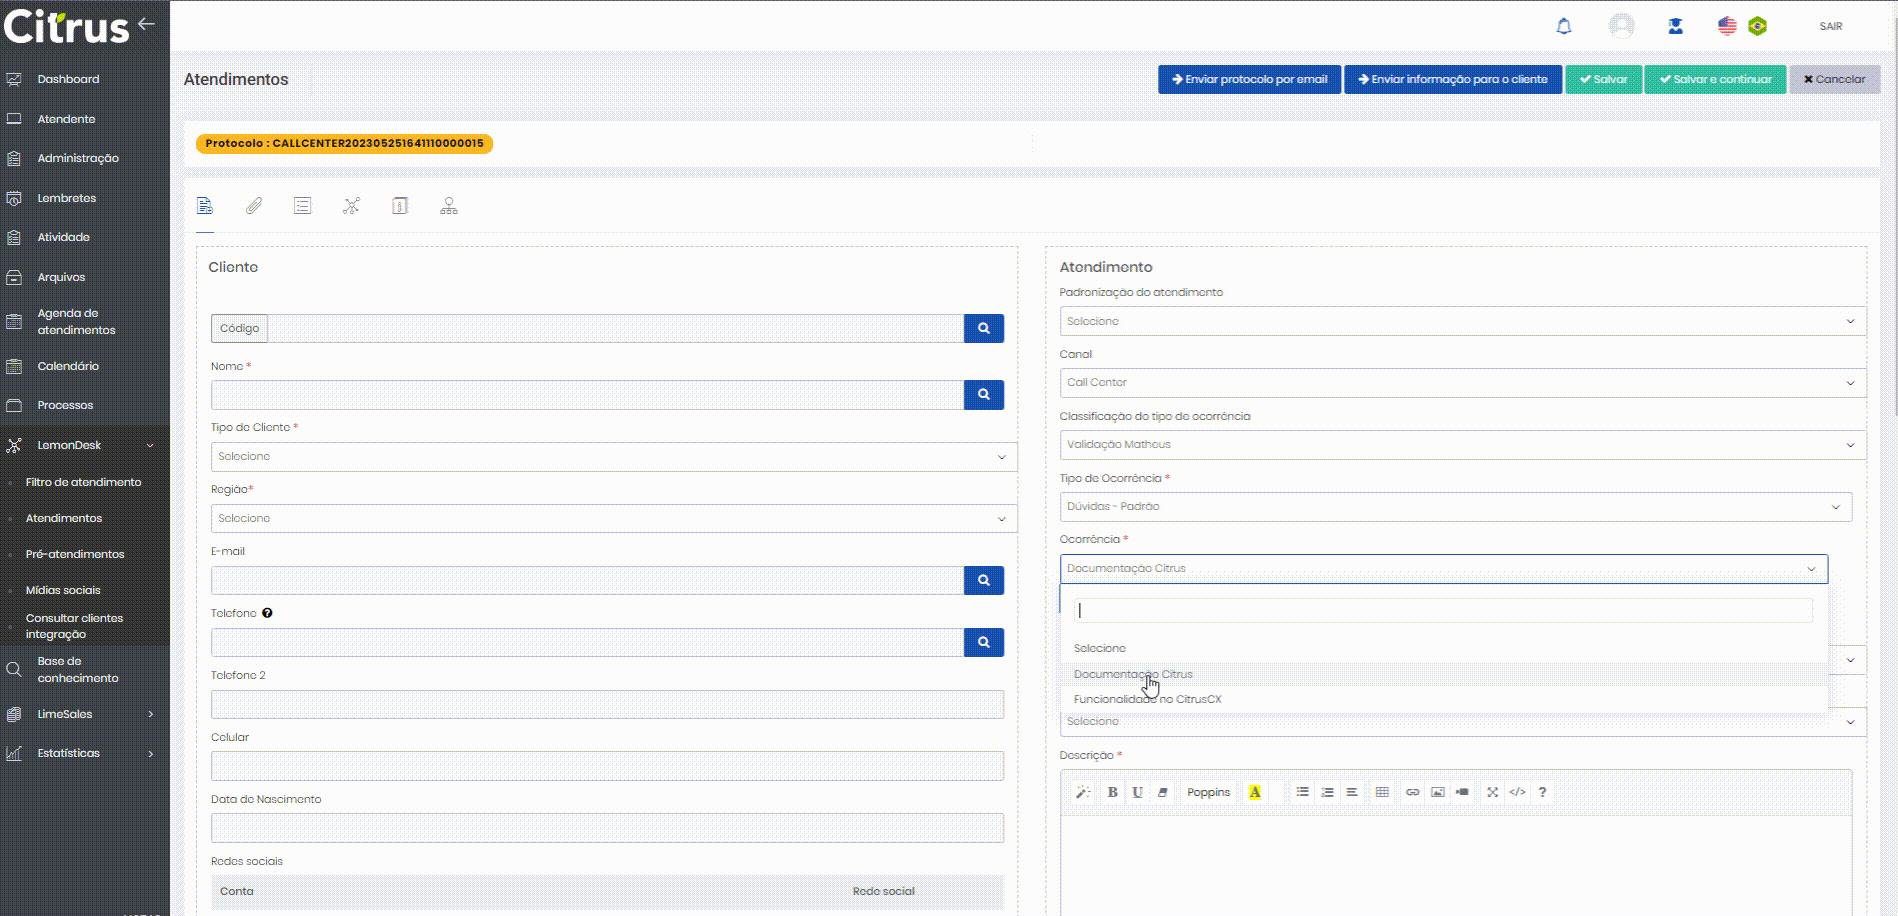Expand the Canal dropdown showing Call Center
The height and width of the screenshot is (916, 1898).
(1461, 383)
